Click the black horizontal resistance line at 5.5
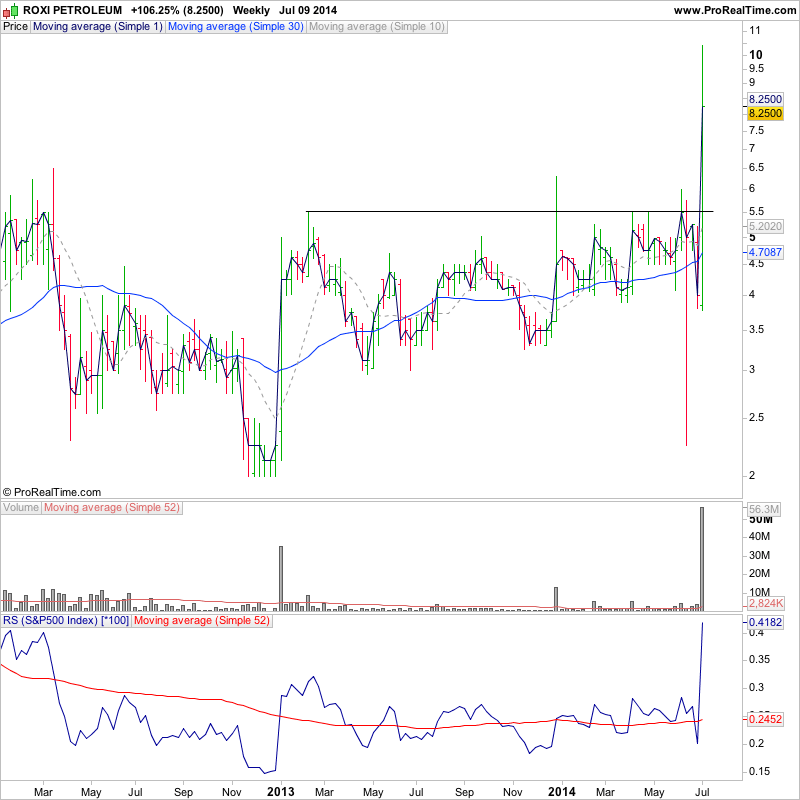Screen dimensions: 800x800 [509, 211]
